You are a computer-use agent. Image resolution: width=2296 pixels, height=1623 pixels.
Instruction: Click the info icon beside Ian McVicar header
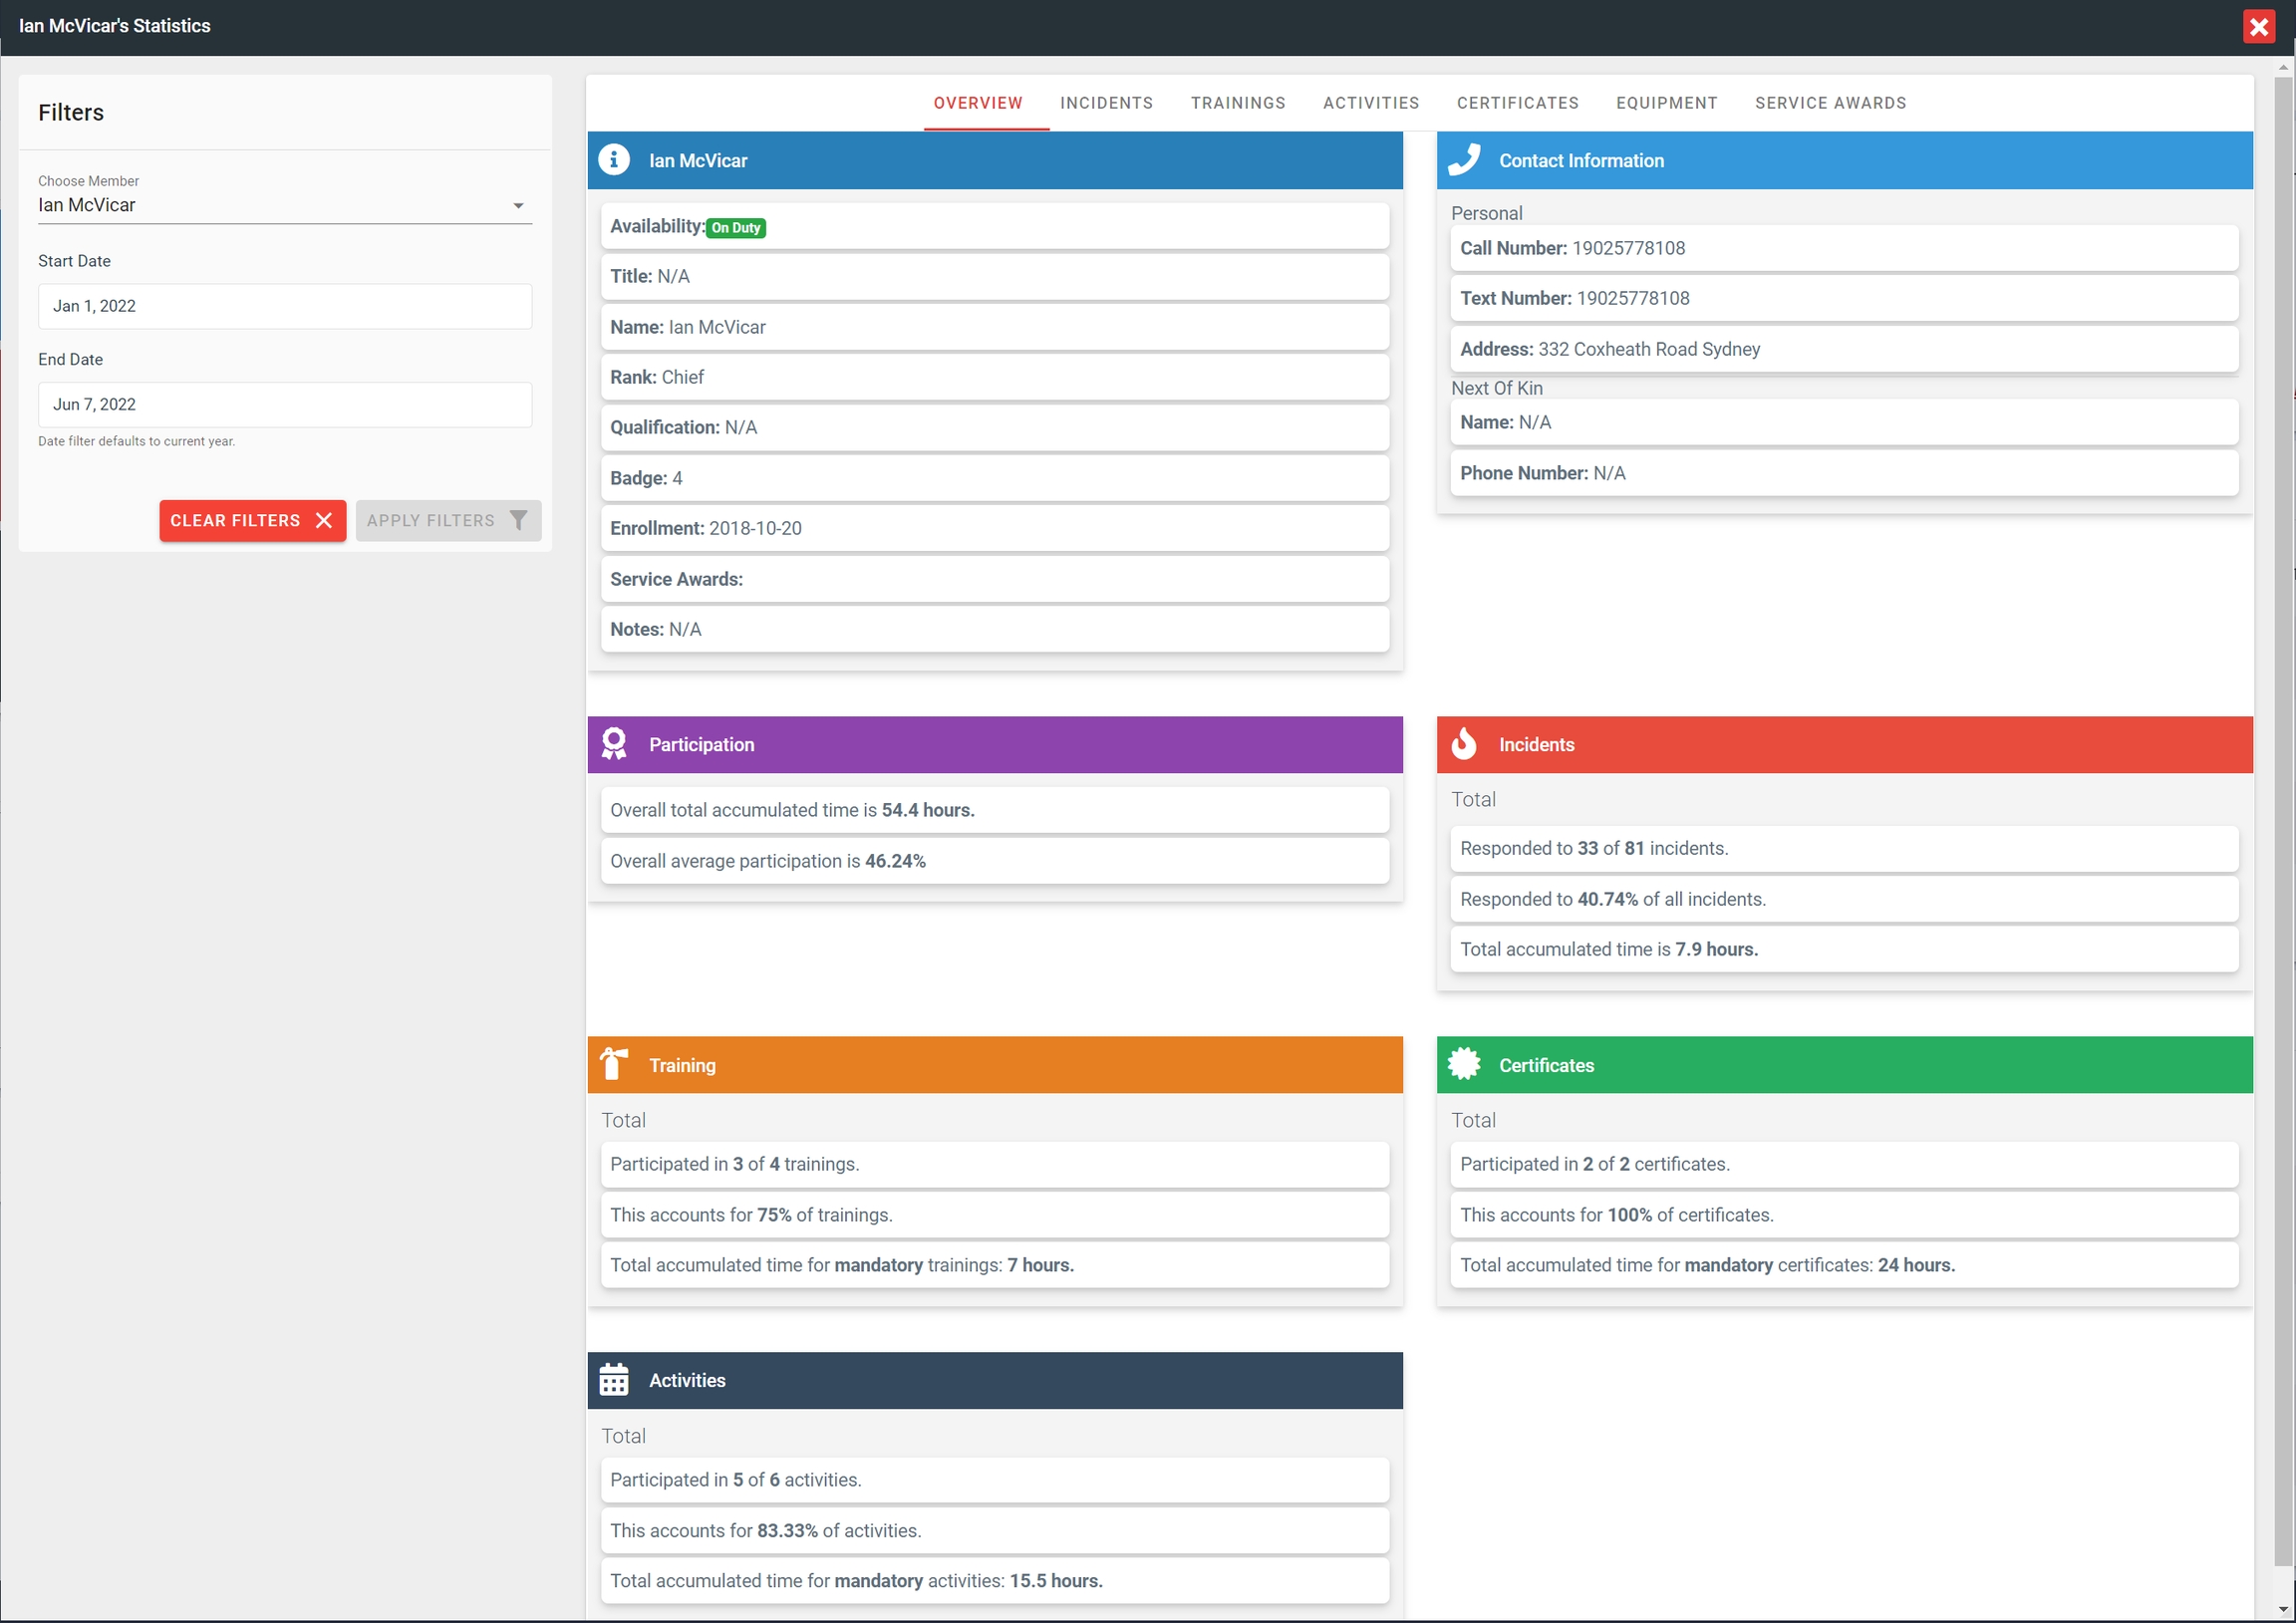(614, 160)
